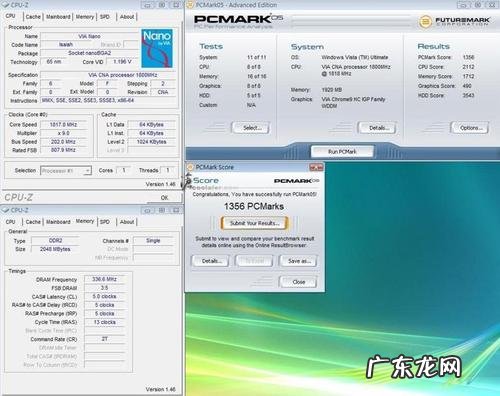Click Submit Your Results button
Viewport: 500px width, 396px height.
[x=254, y=223]
